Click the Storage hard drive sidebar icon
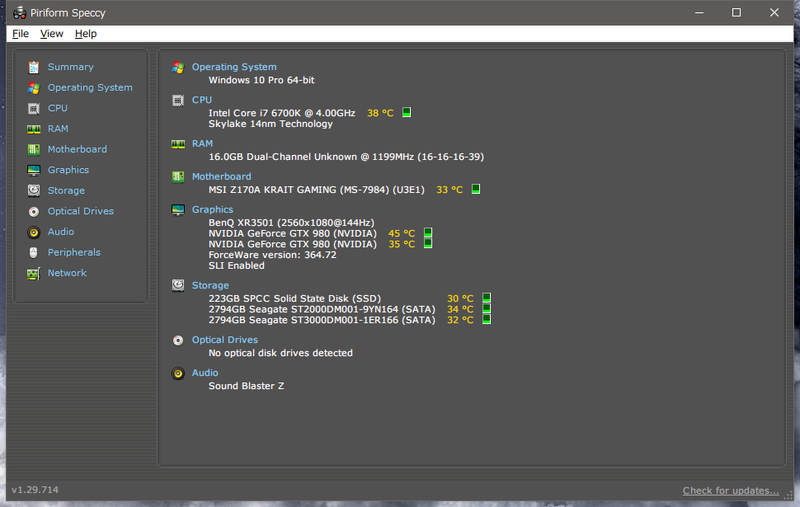The height and width of the screenshot is (507, 800). 34,191
